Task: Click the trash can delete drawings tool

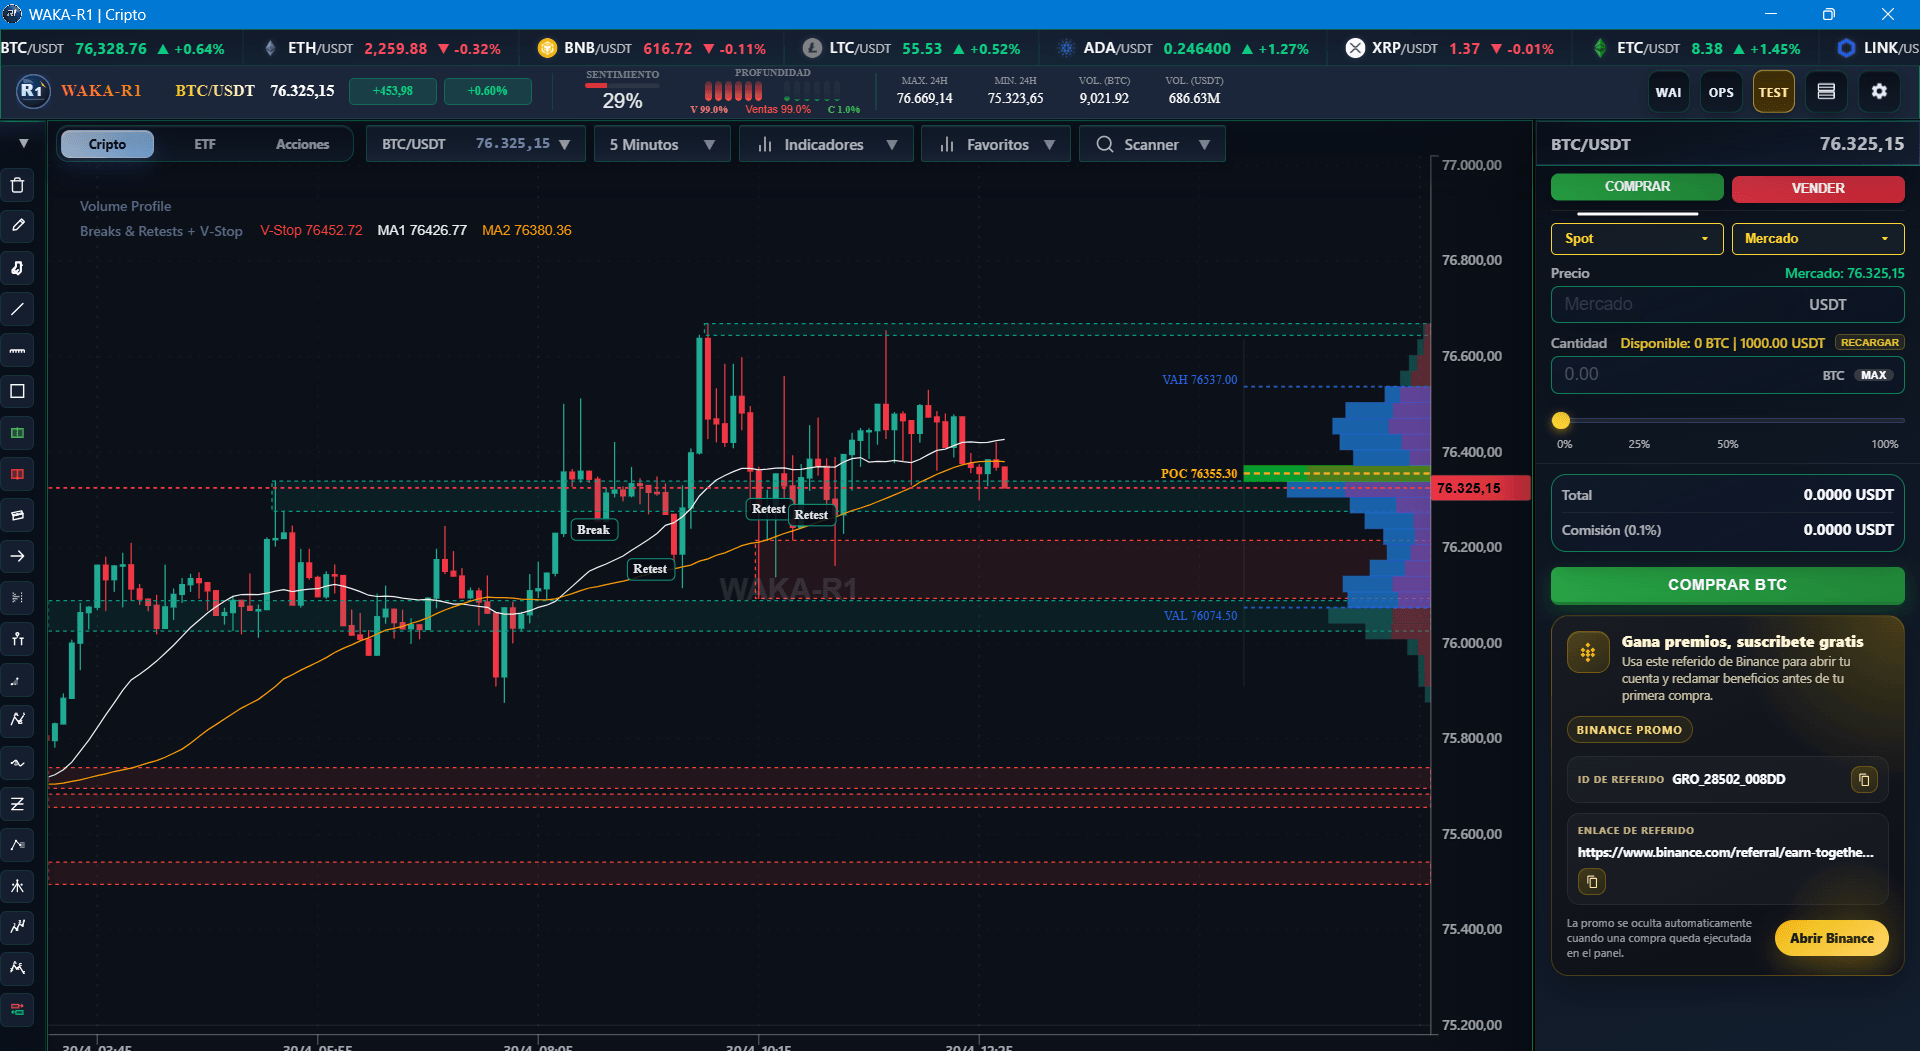Action: coord(17,185)
